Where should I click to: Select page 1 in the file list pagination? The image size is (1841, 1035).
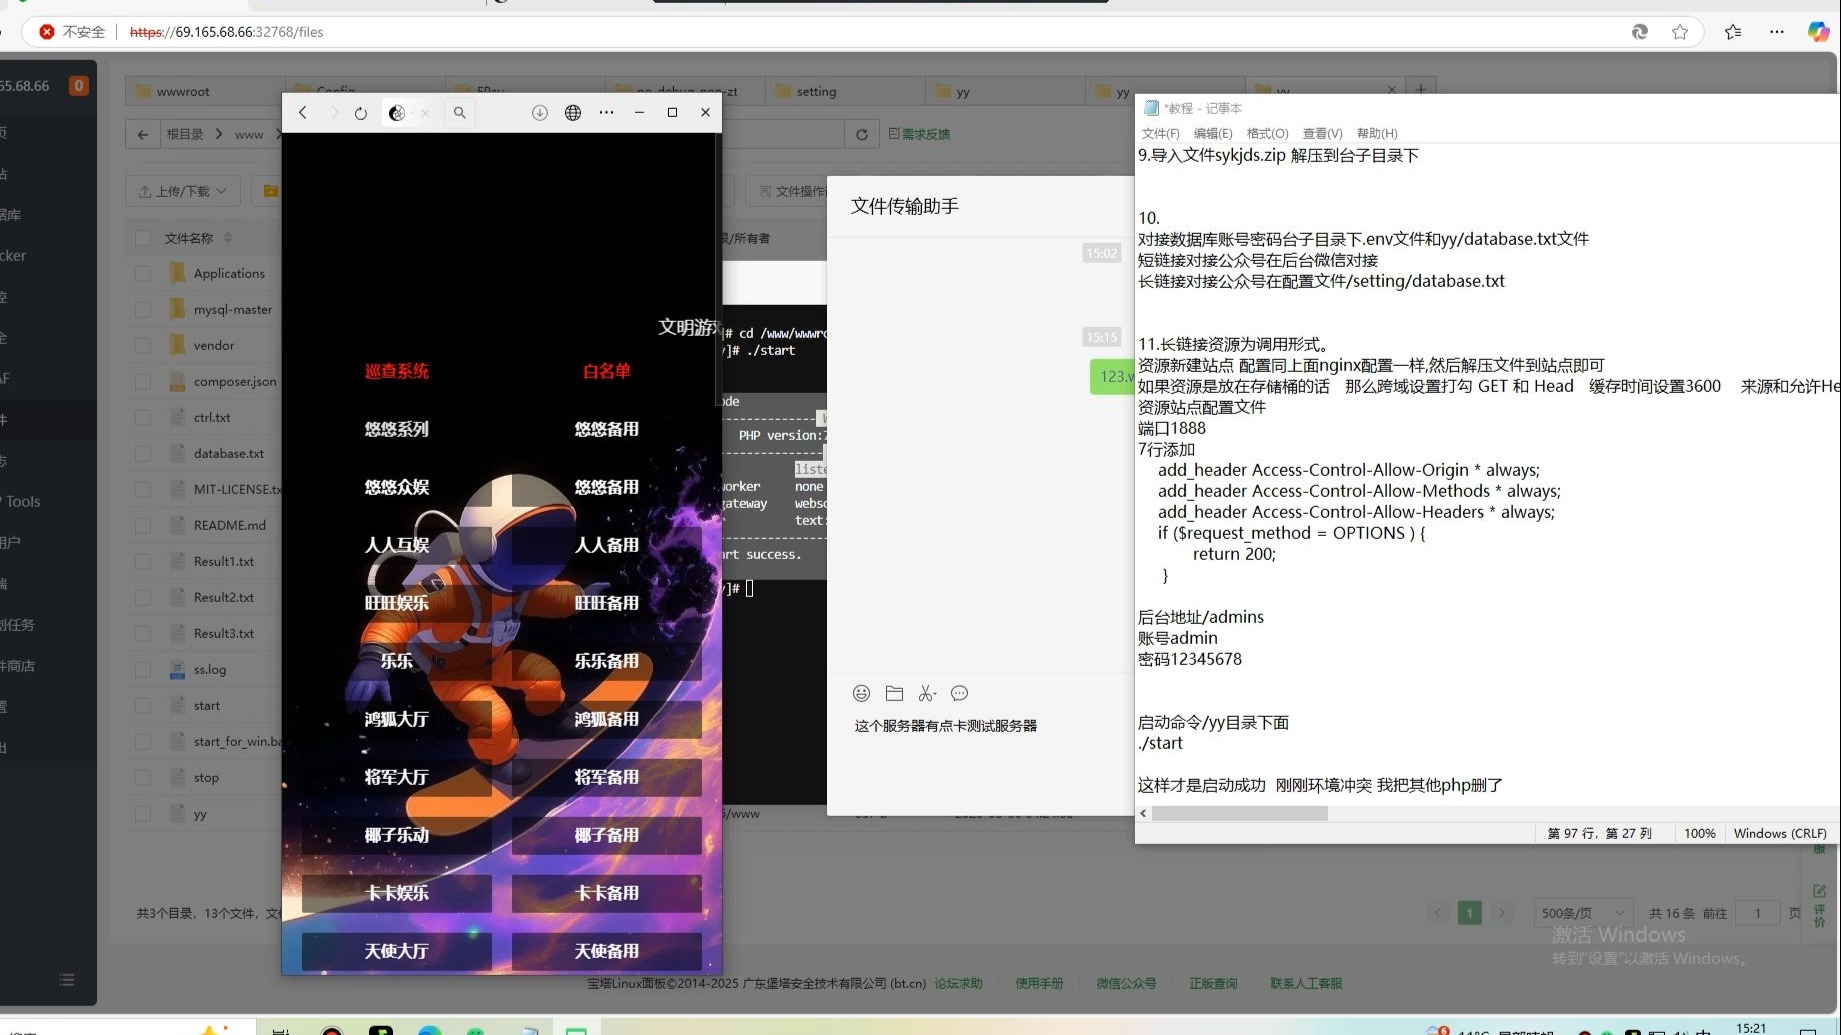click(x=1469, y=913)
